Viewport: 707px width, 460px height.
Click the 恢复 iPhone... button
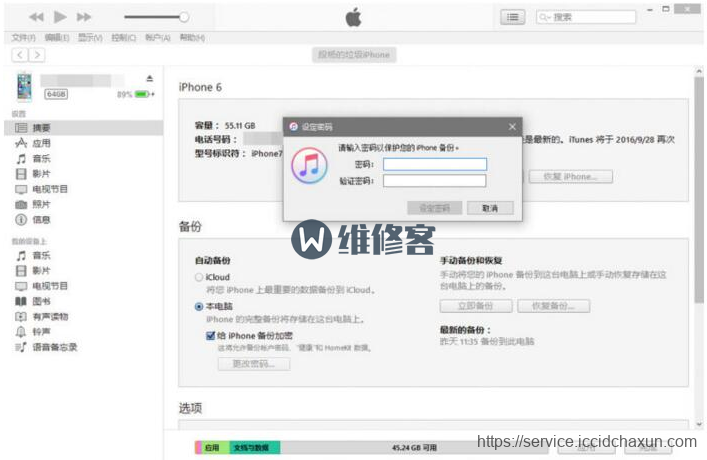570,176
